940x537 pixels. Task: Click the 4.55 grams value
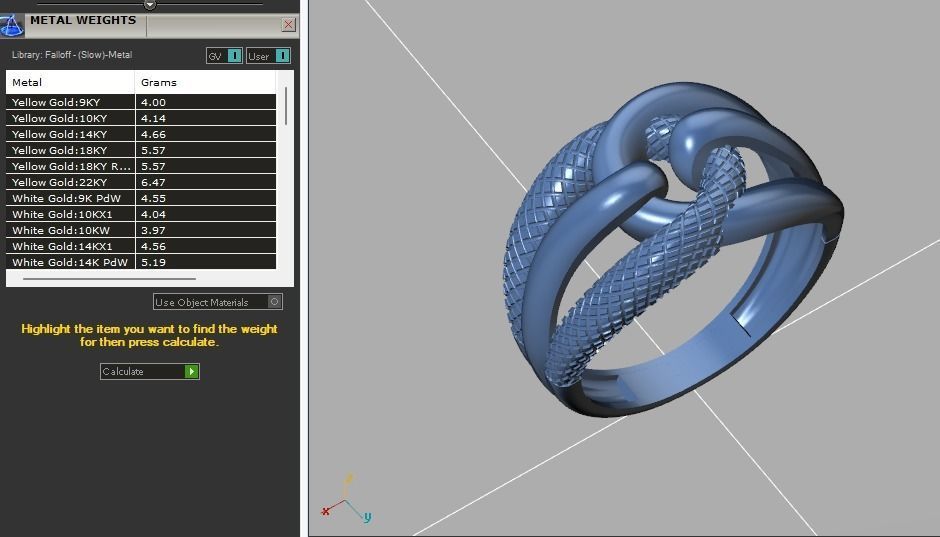(153, 198)
